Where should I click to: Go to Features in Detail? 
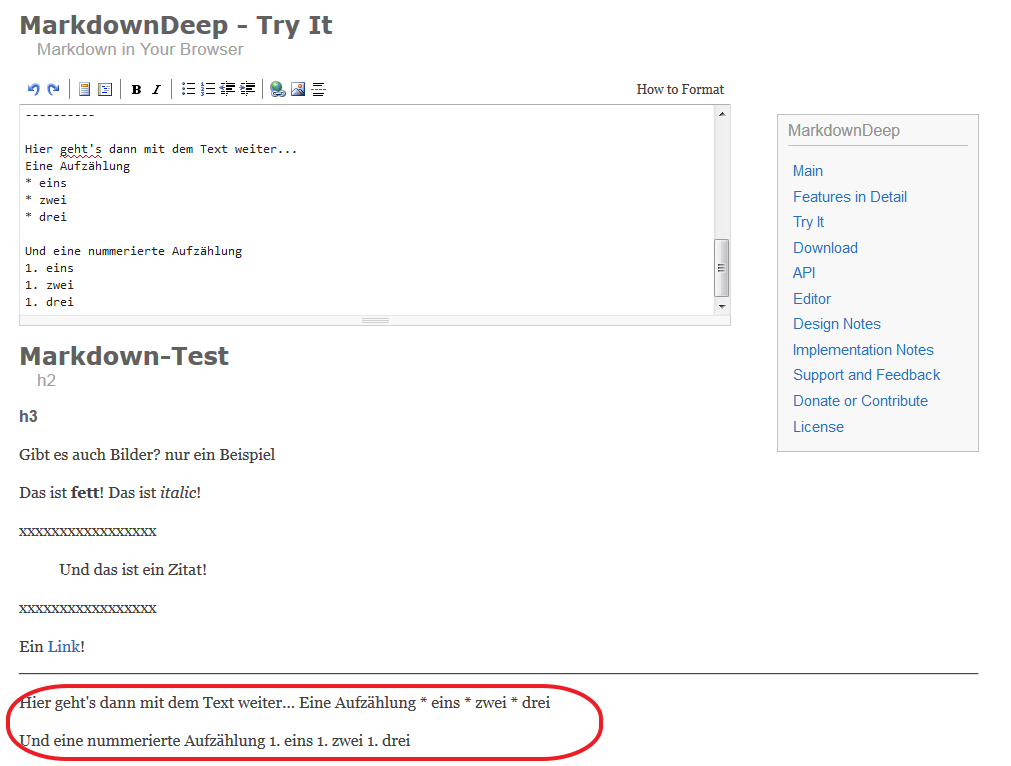[850, 197]
